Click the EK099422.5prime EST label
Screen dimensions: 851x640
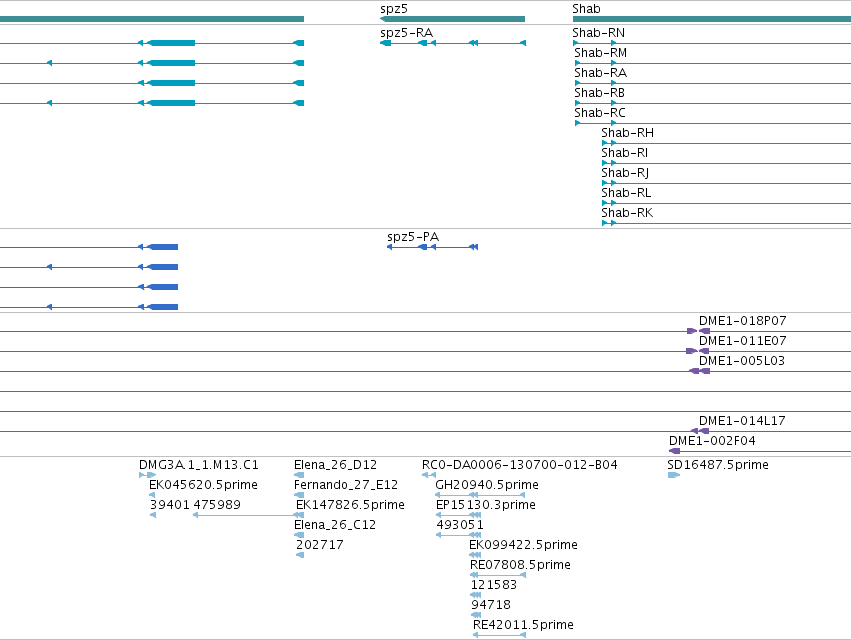pos(524,545)
